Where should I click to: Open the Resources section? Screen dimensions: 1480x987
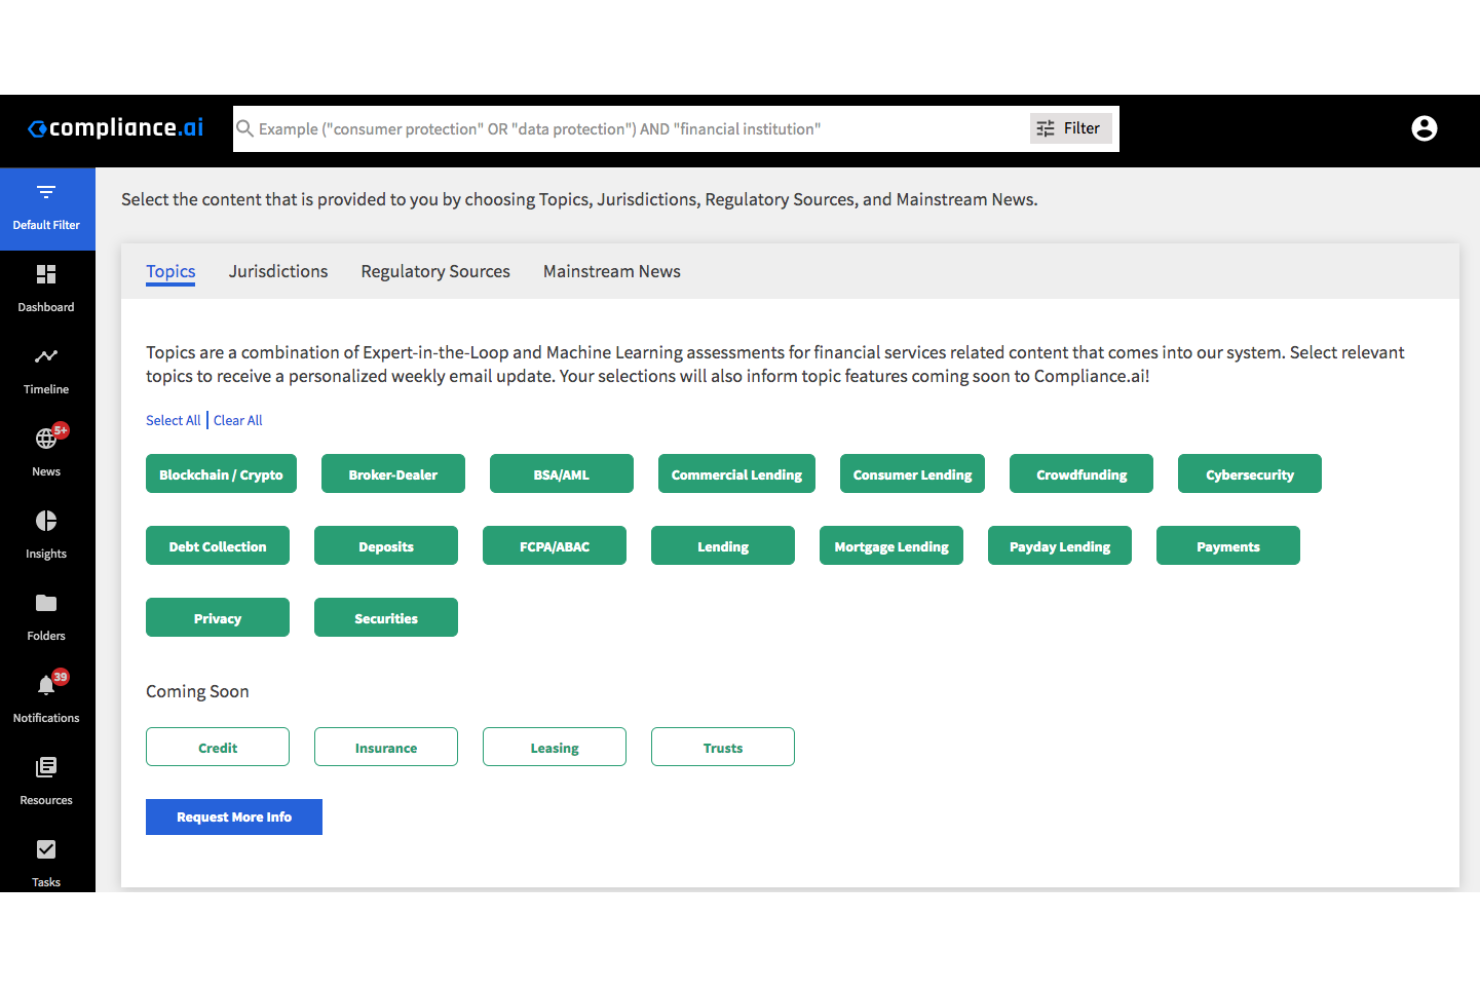point(46,780)
